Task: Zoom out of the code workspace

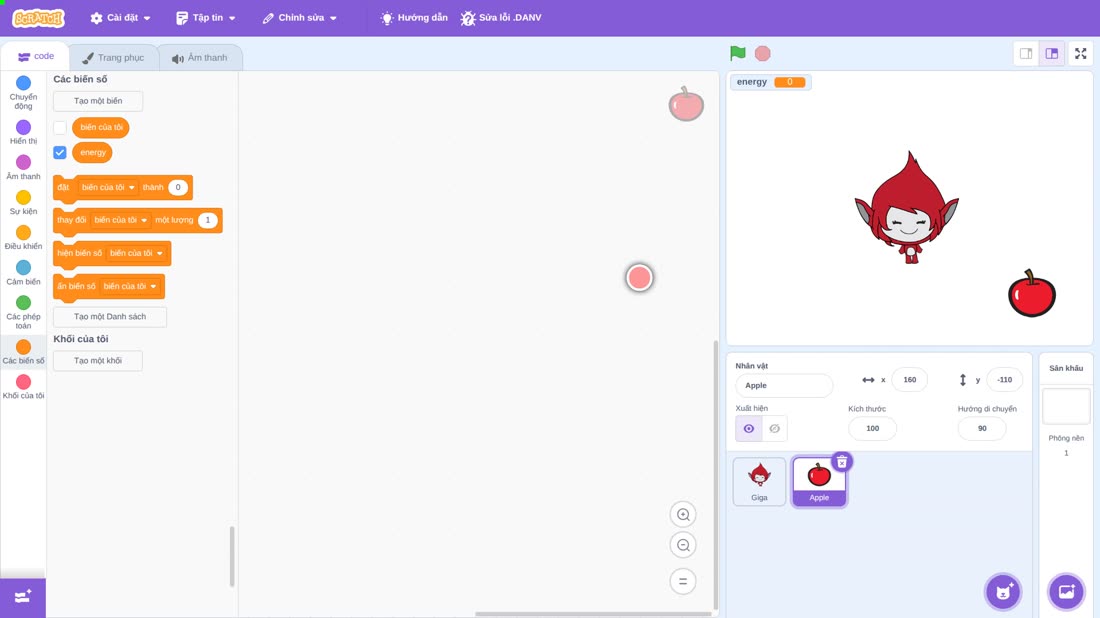Action: coord(683,545)
